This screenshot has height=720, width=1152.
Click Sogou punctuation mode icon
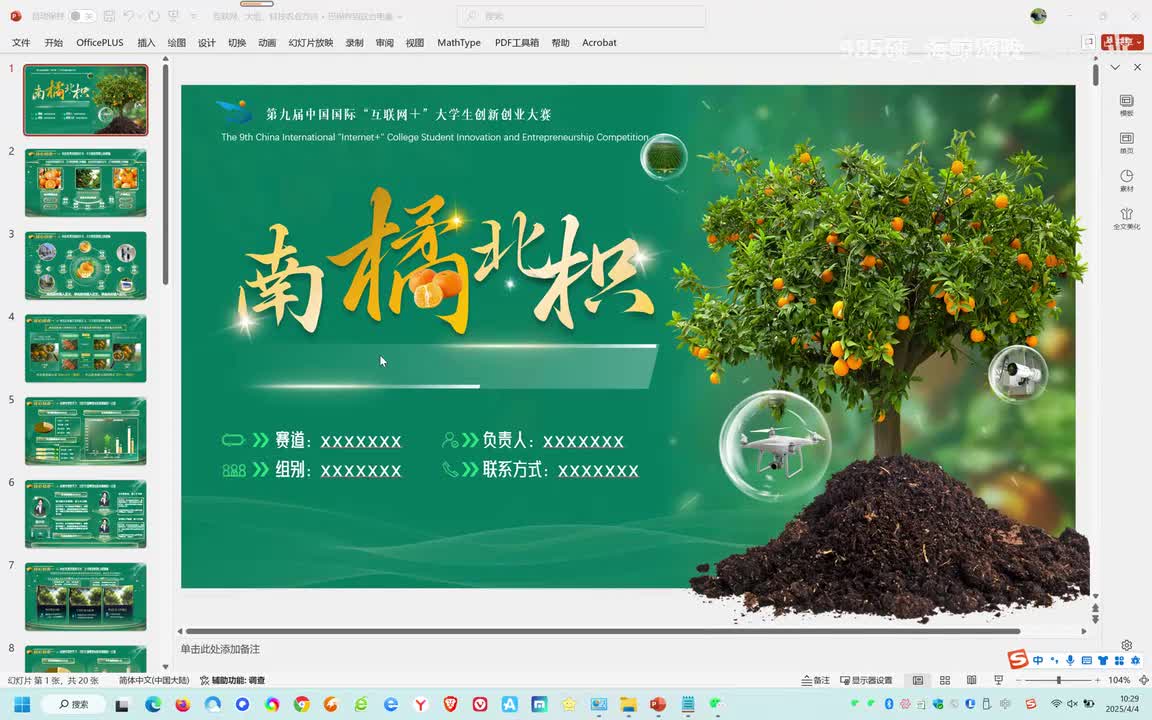click(x=1054, y=660)
